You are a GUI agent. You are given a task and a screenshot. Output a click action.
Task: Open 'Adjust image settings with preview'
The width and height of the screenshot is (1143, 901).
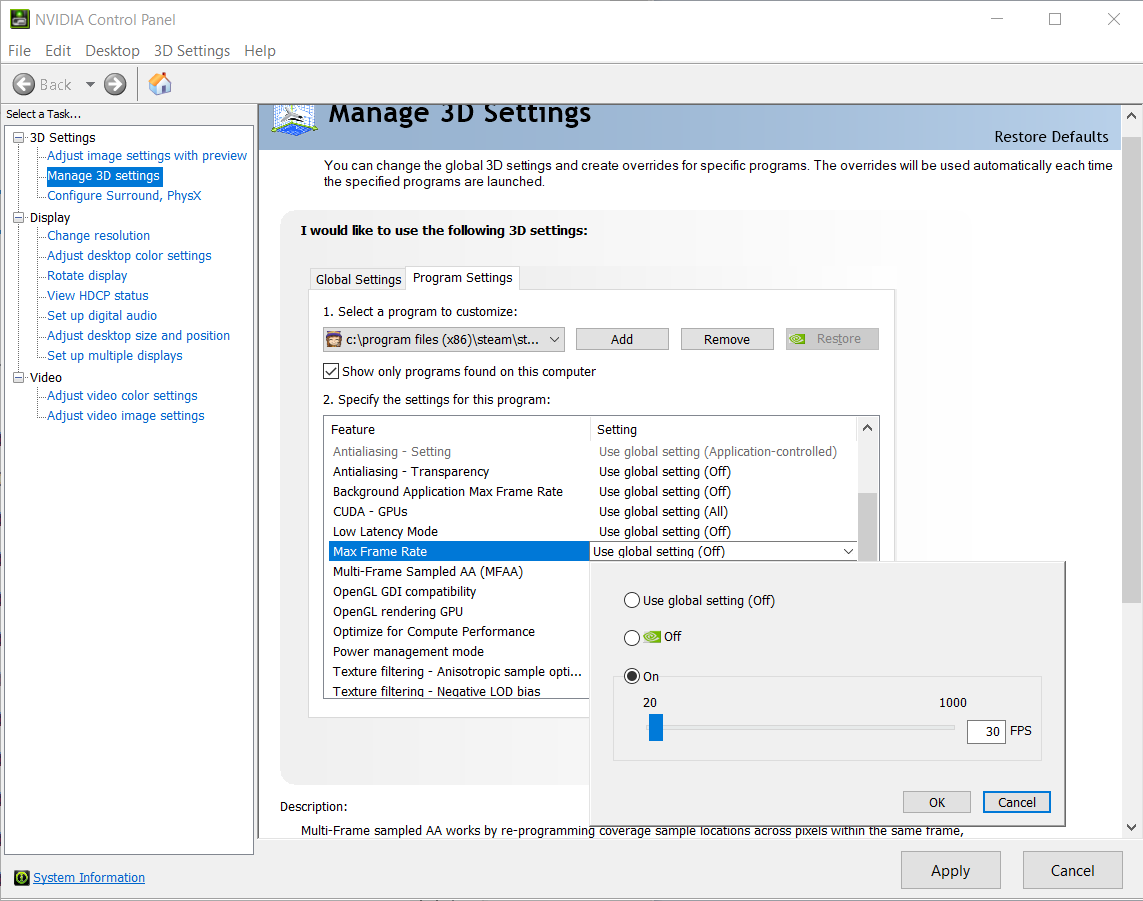pyautogui.click(x=147, y=155)
